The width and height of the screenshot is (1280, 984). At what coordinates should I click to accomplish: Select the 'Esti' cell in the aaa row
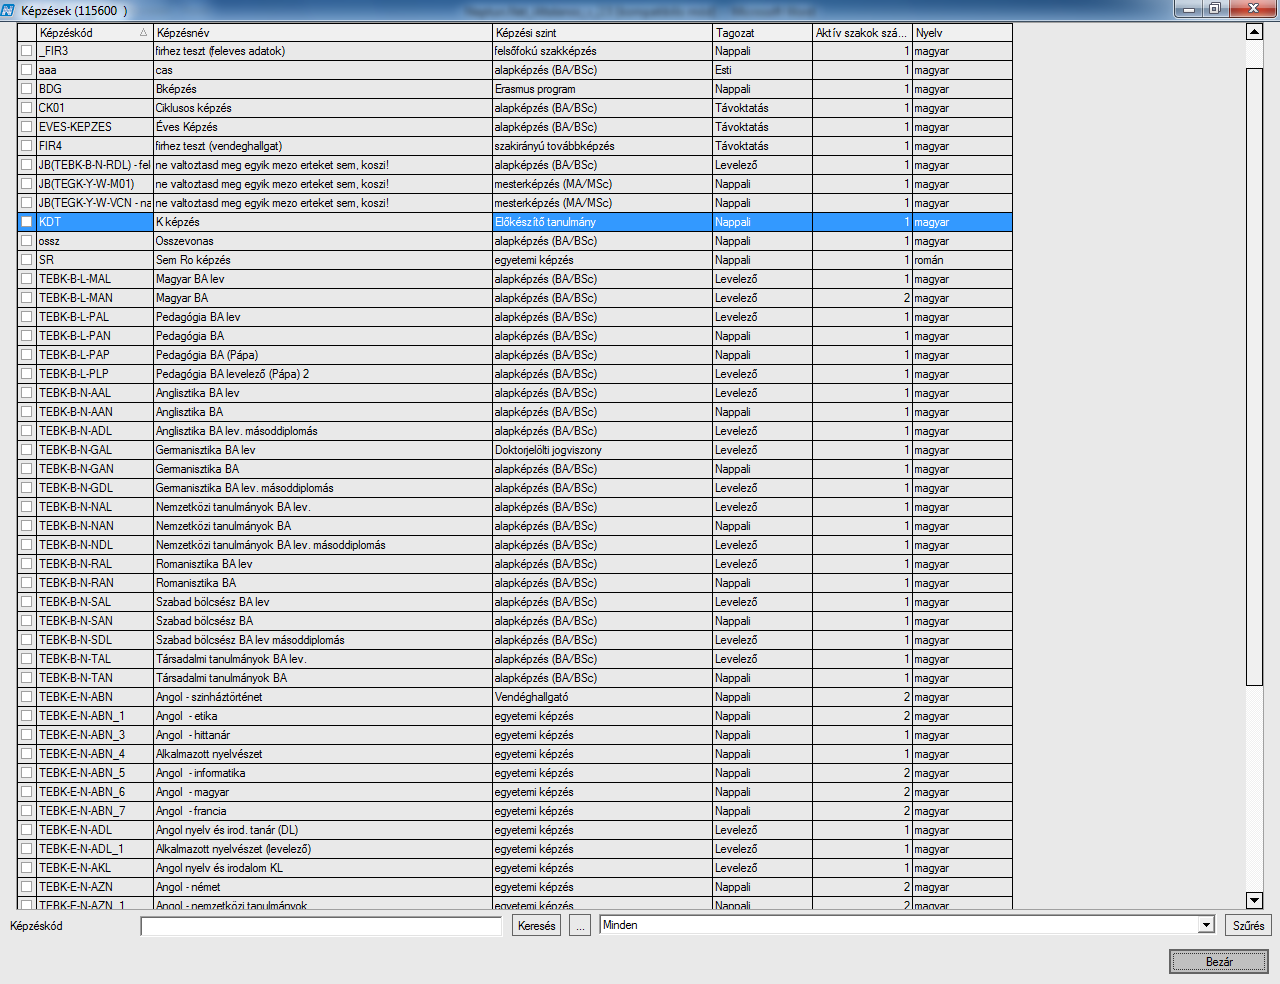click(762, 70)
